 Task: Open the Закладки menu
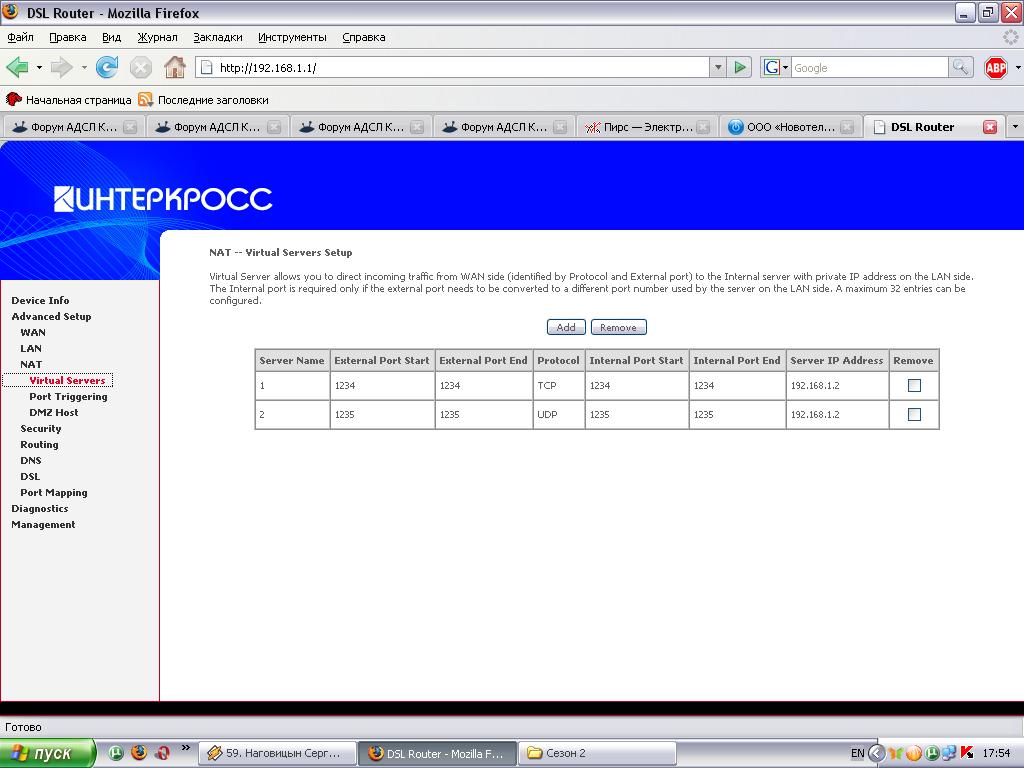[x=217, y=37]
